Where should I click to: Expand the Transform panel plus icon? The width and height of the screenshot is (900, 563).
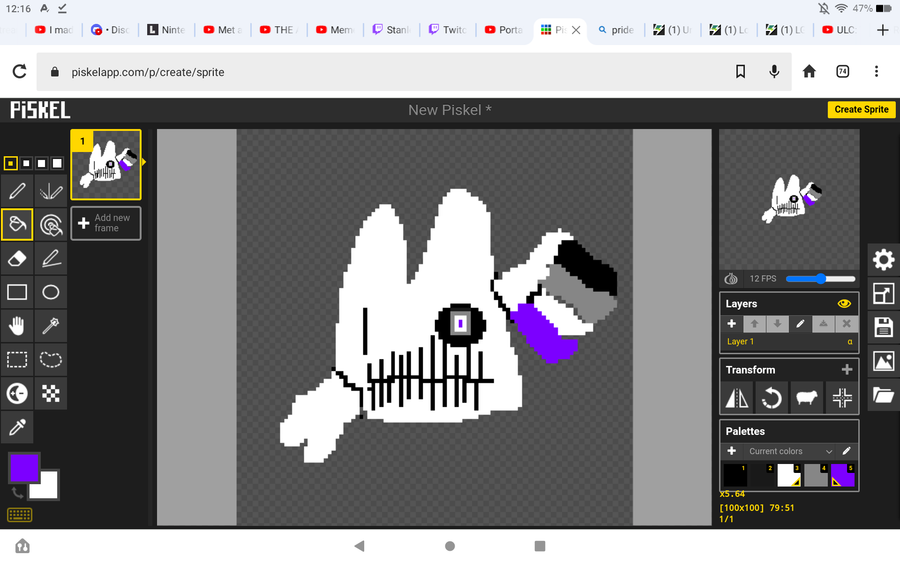point(847,370)
